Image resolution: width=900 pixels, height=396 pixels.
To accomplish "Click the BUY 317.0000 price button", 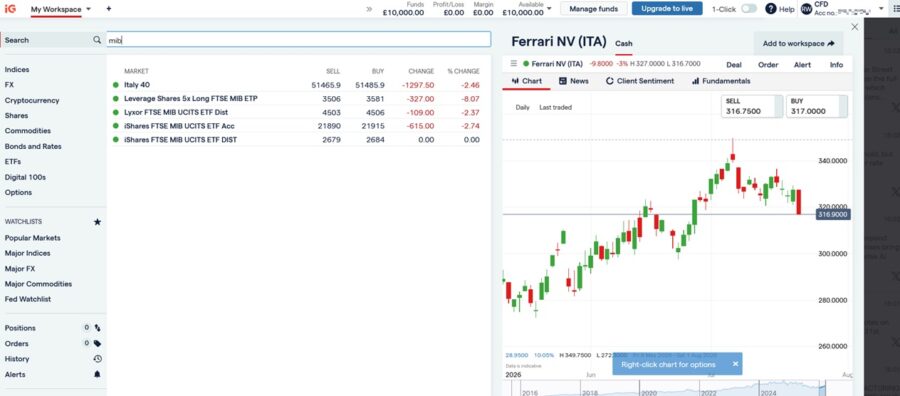I will [816, 106].
